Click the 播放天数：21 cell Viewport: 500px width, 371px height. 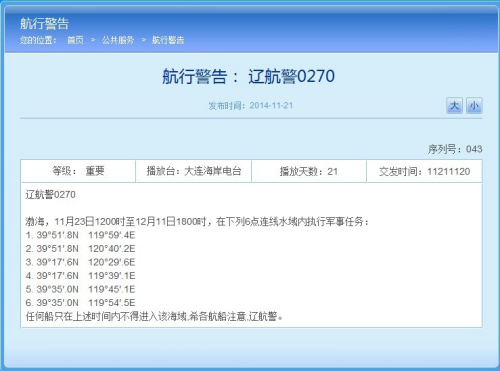click(x=309, y=171)
